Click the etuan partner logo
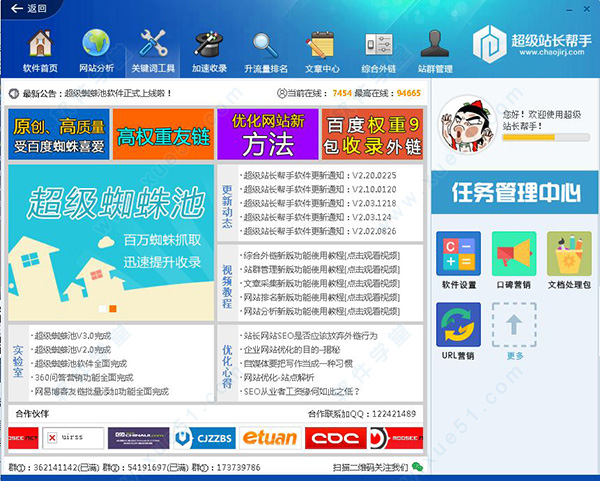600x481 pixels. point(271,438)
